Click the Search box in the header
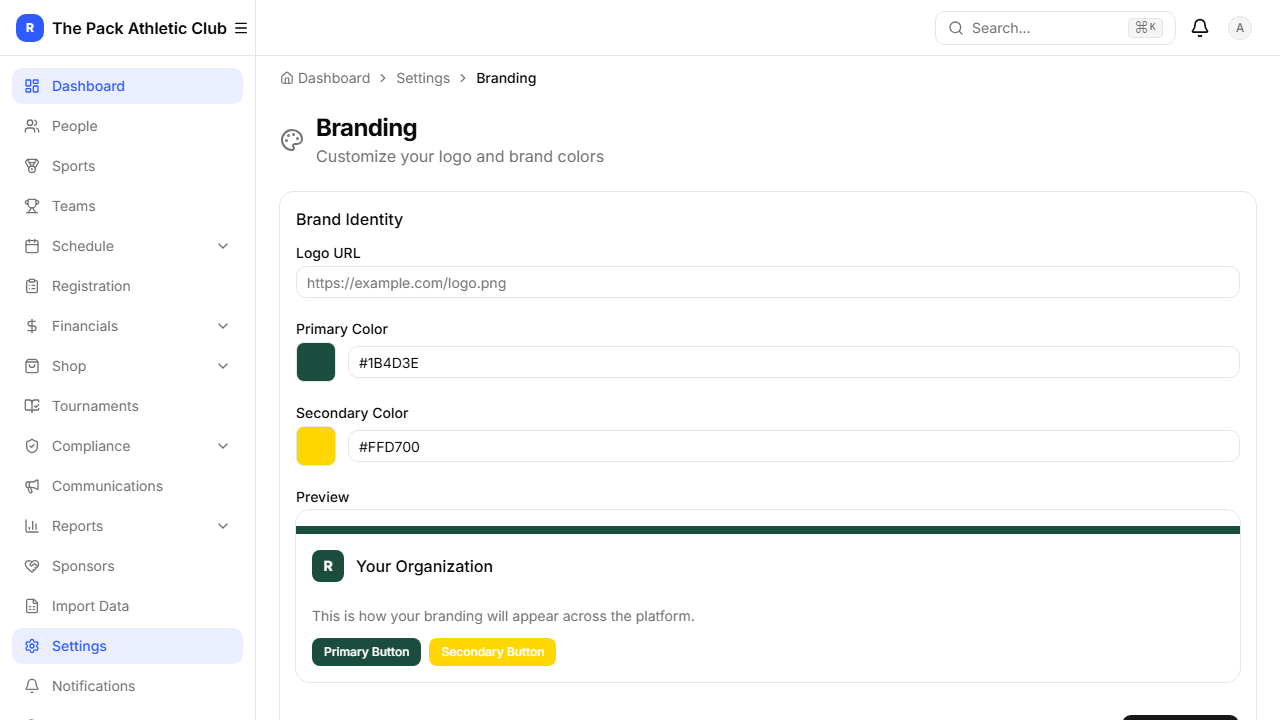Image resolution: width=1280 pixels, height=720 pixels. 1055,28
